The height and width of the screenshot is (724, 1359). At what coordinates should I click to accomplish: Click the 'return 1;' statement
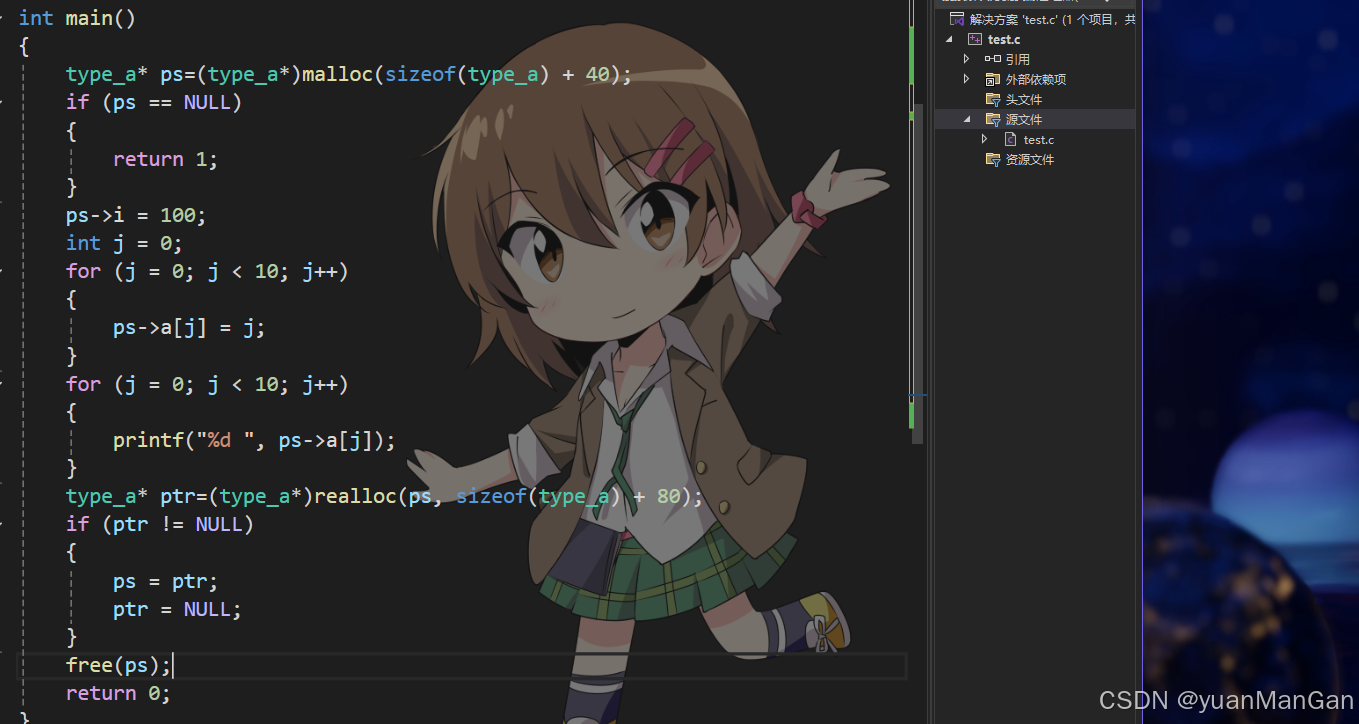pyautogui.click(x=165, y=159)
